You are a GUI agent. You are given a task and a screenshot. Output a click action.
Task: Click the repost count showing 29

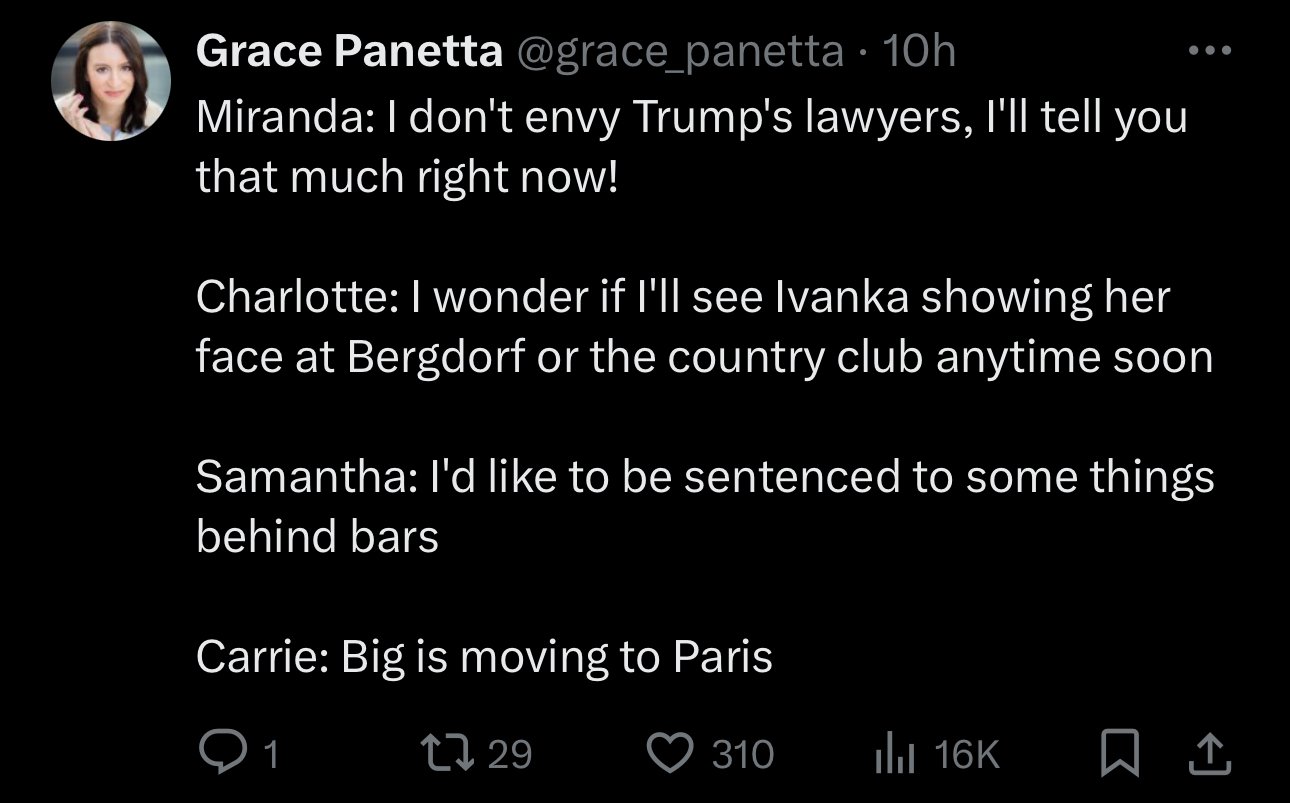[509, 754]
